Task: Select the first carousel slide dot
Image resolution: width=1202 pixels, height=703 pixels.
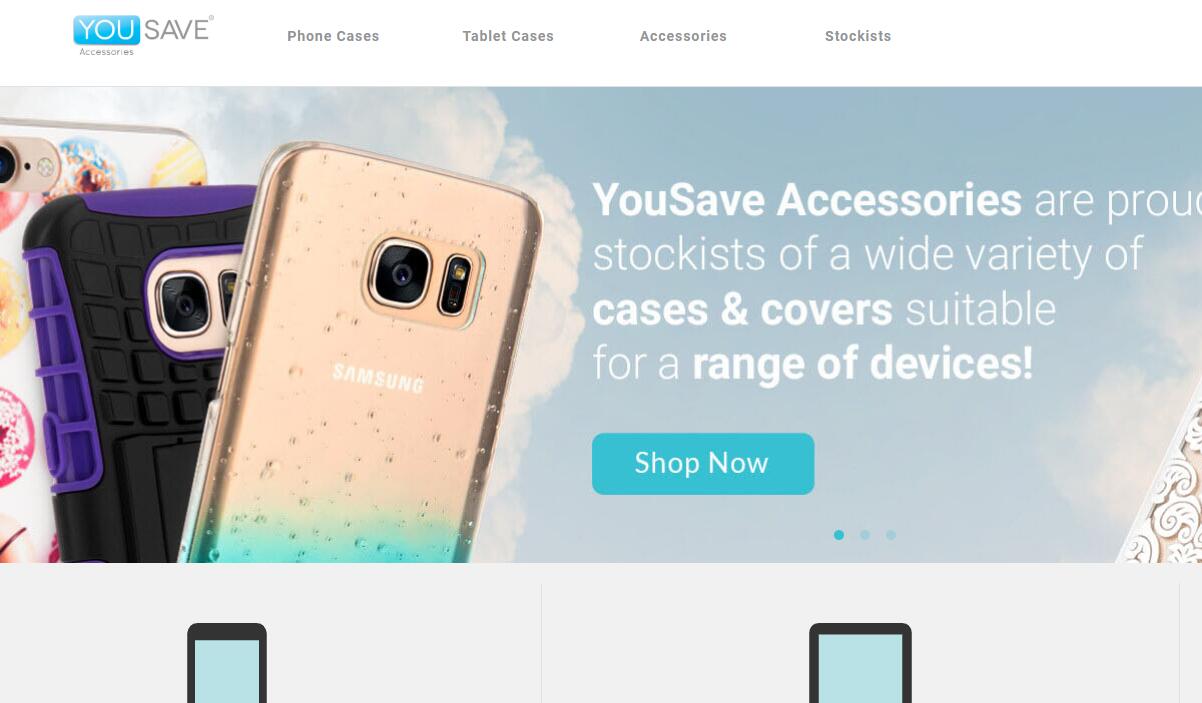Action: [839, 535]
